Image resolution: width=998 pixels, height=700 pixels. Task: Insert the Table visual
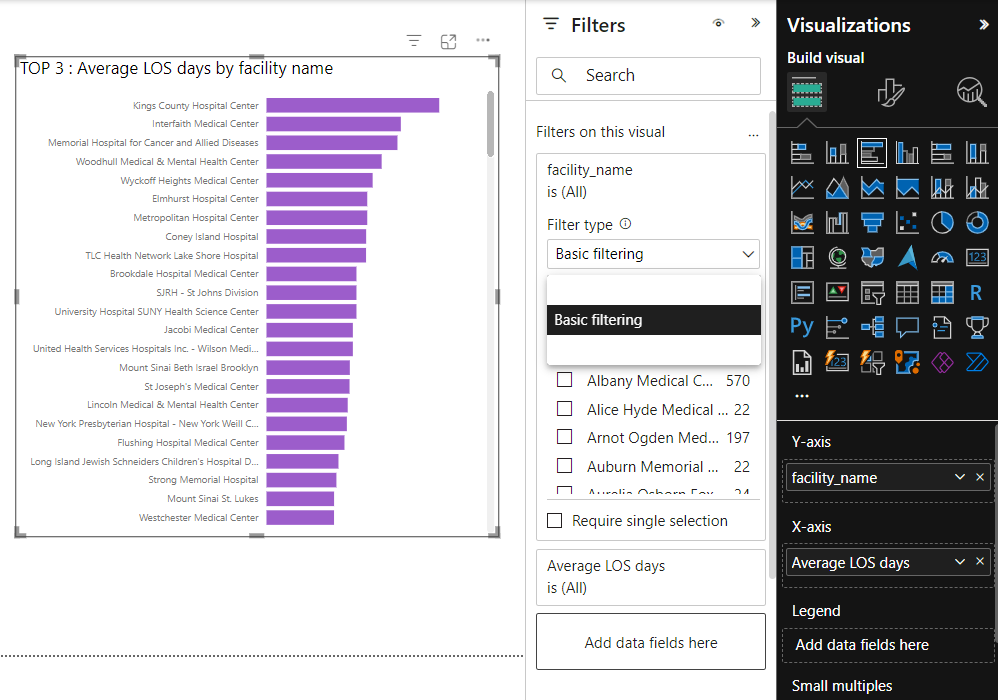coord(907,293)
